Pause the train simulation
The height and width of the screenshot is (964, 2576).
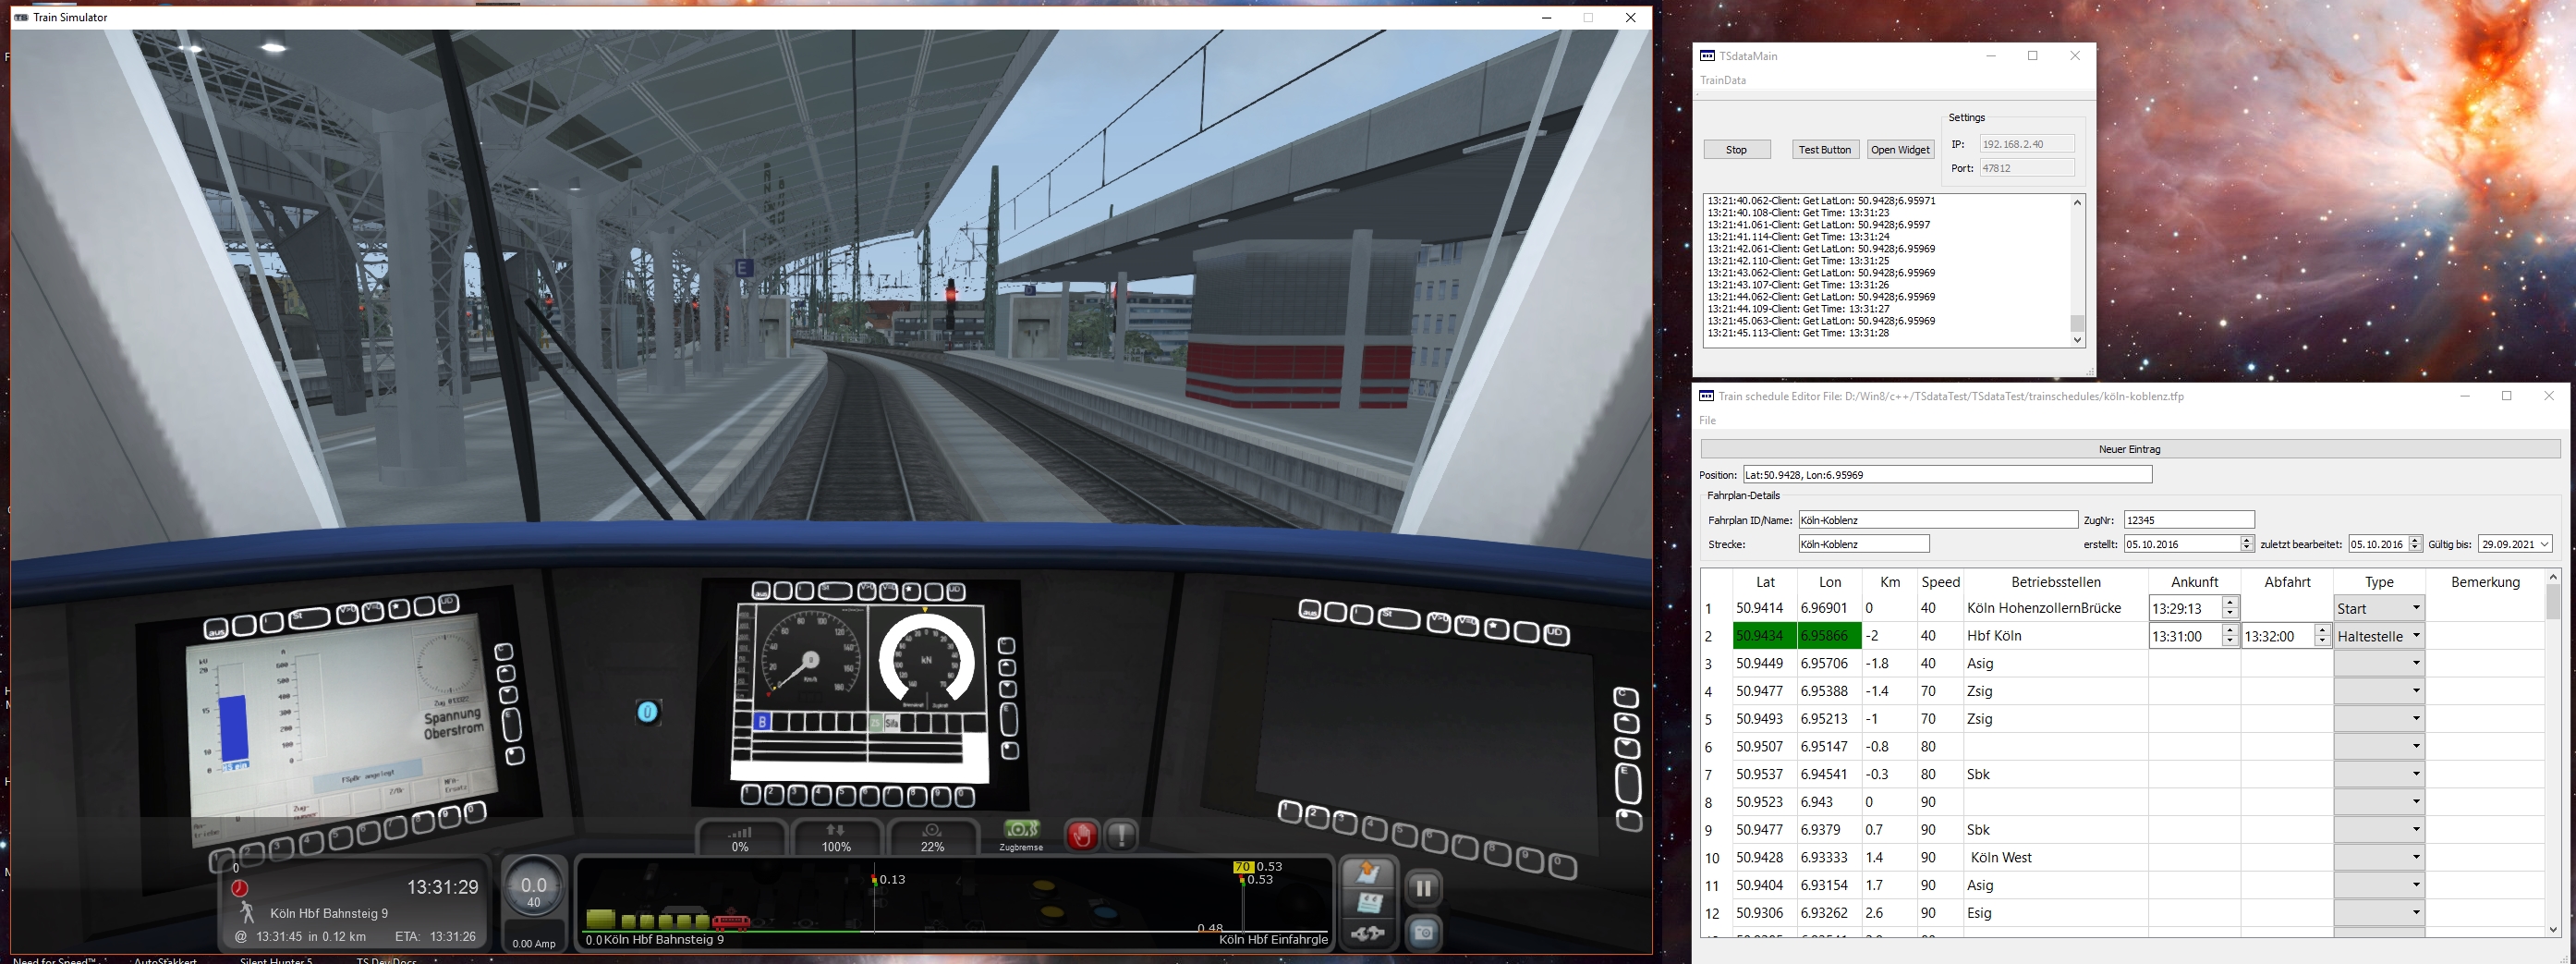pos(1423,888)
